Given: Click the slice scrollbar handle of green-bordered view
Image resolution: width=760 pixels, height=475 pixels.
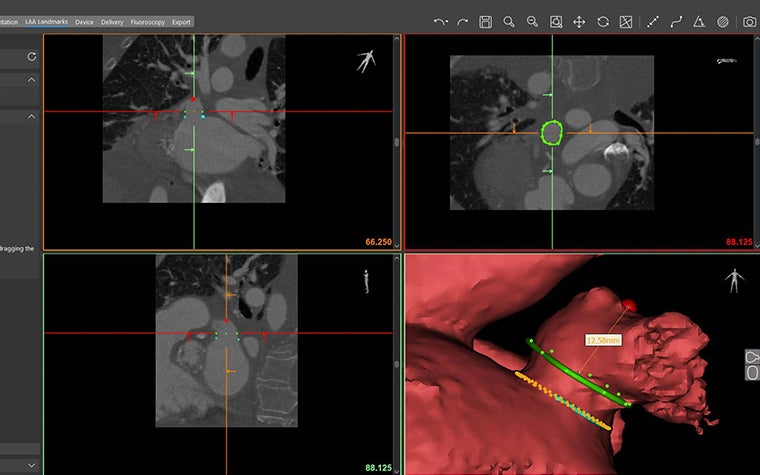Looking at the screenshot, I should coord(396,364).
